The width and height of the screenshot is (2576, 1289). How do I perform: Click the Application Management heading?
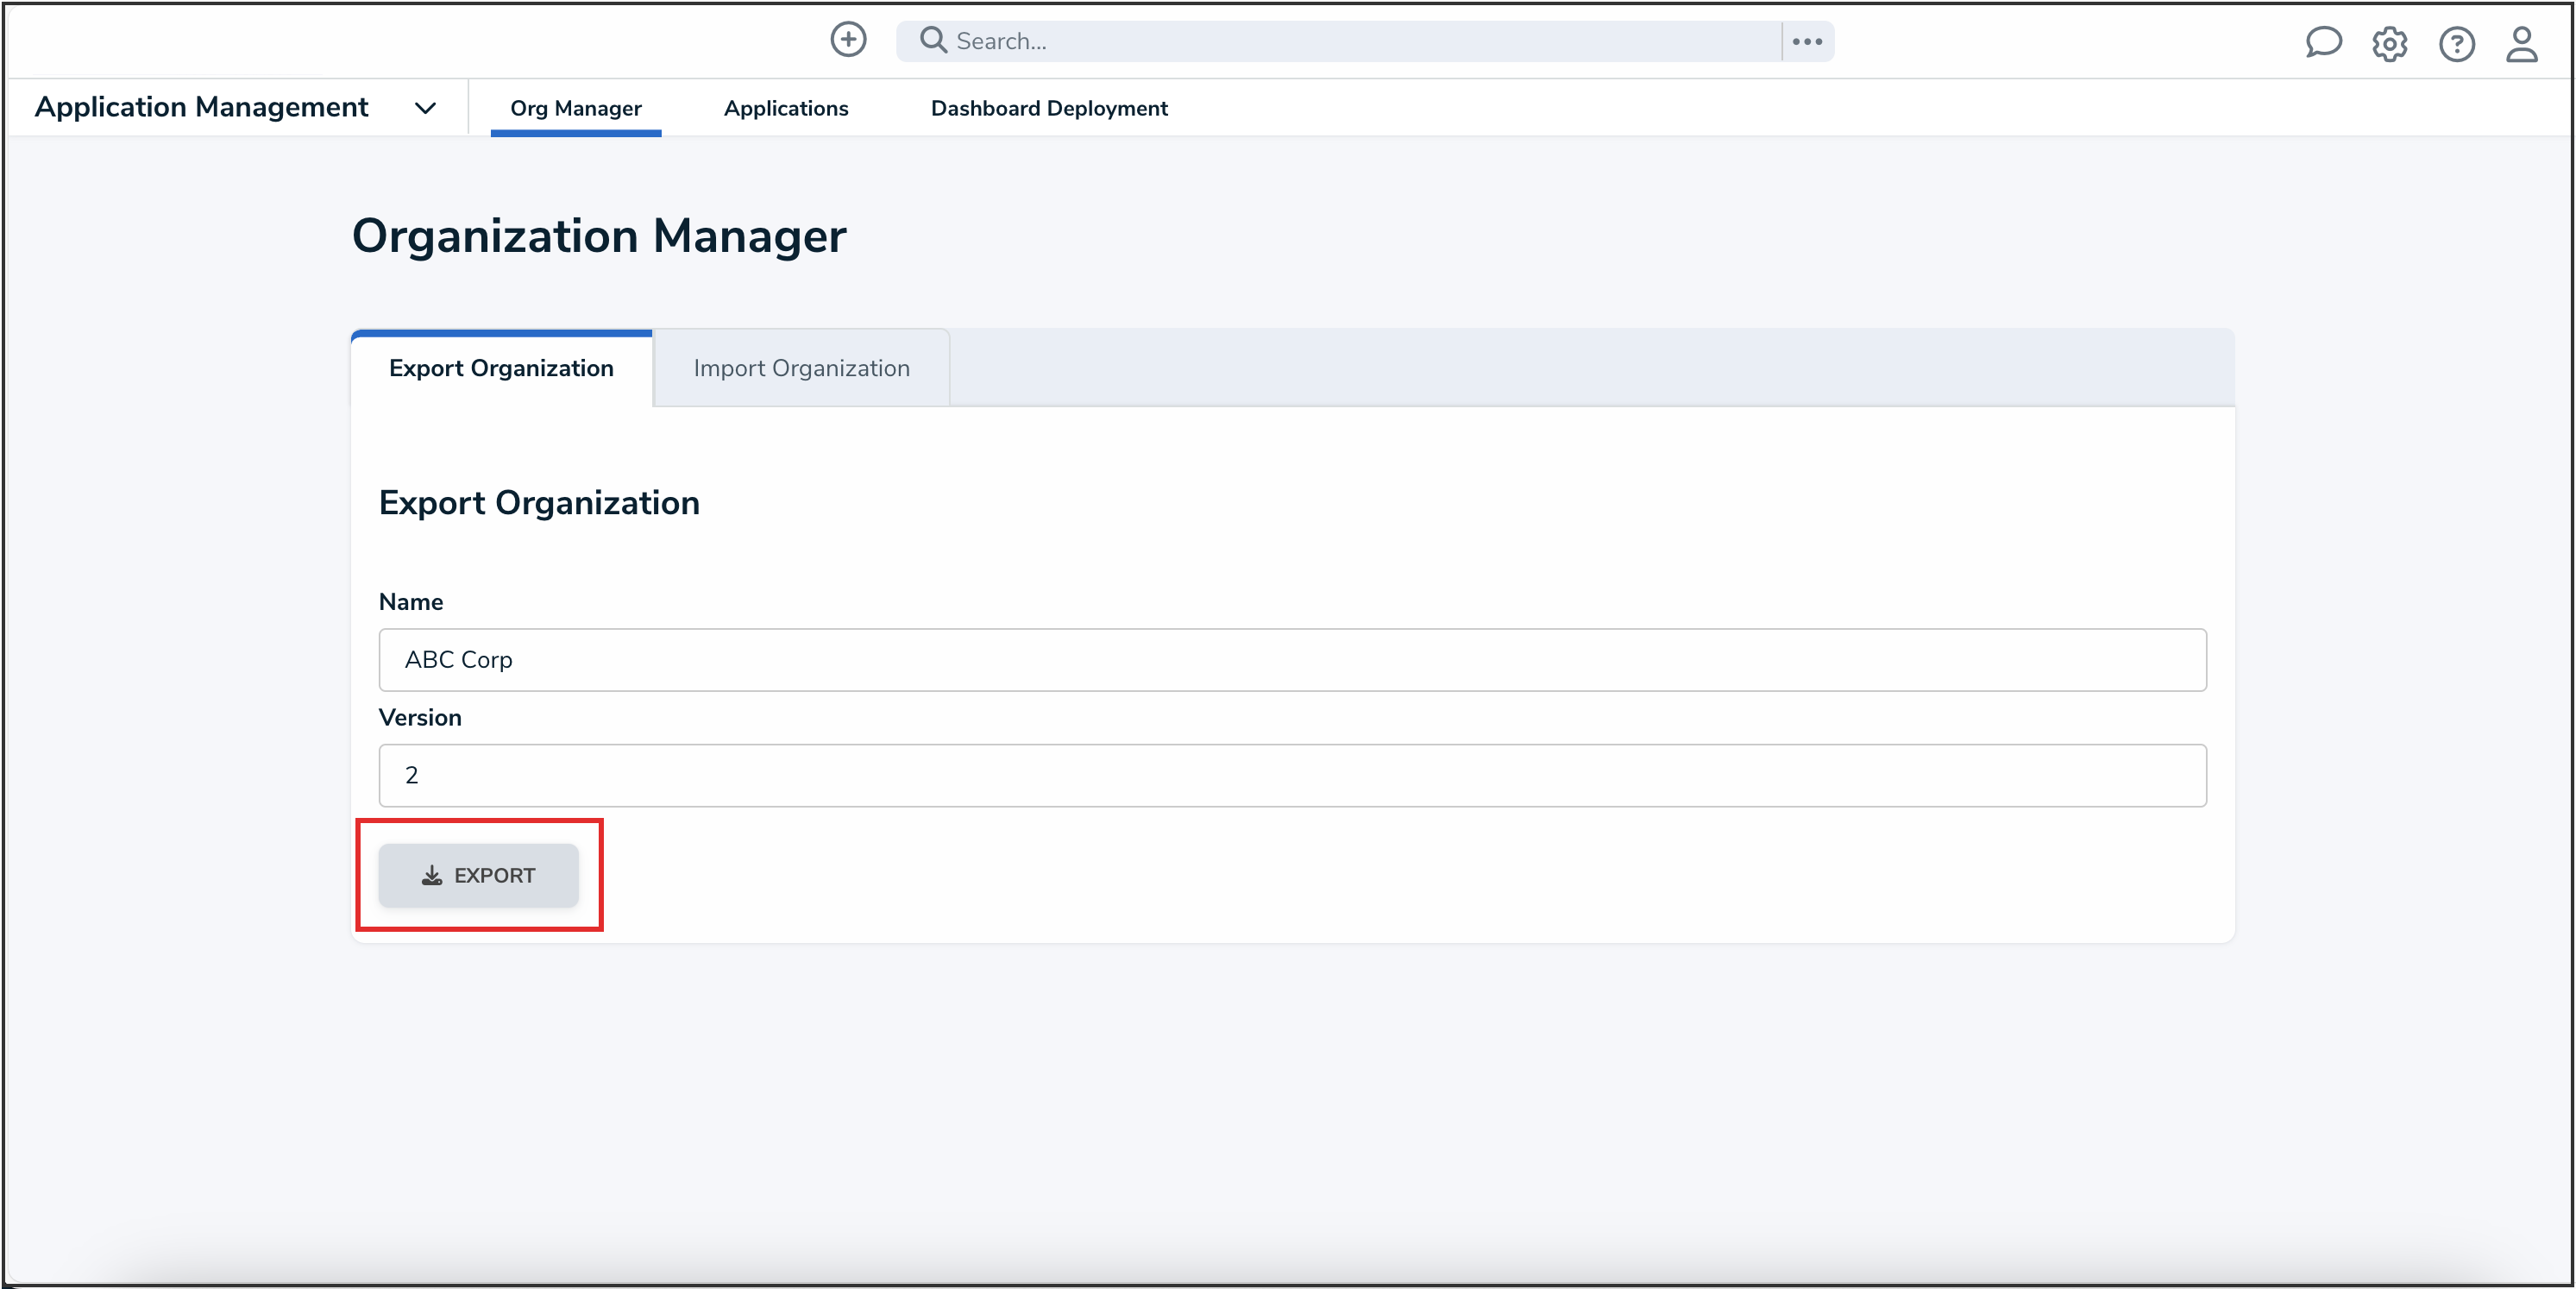[202, 107]
